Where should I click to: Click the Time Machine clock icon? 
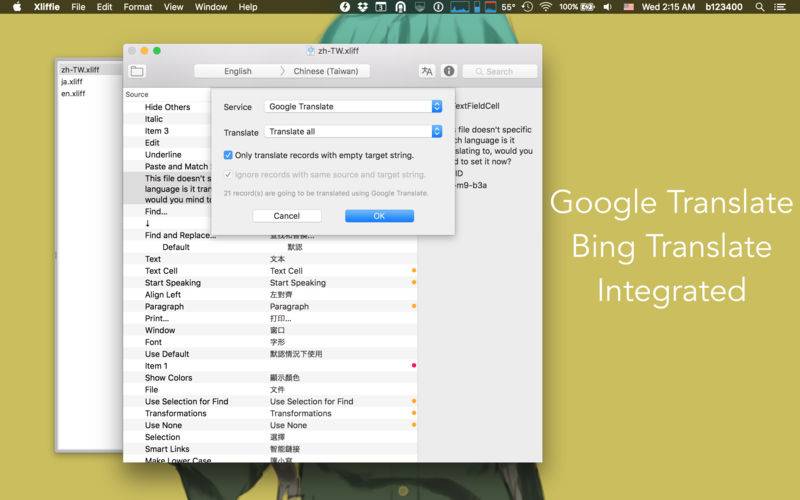(527, 7)
